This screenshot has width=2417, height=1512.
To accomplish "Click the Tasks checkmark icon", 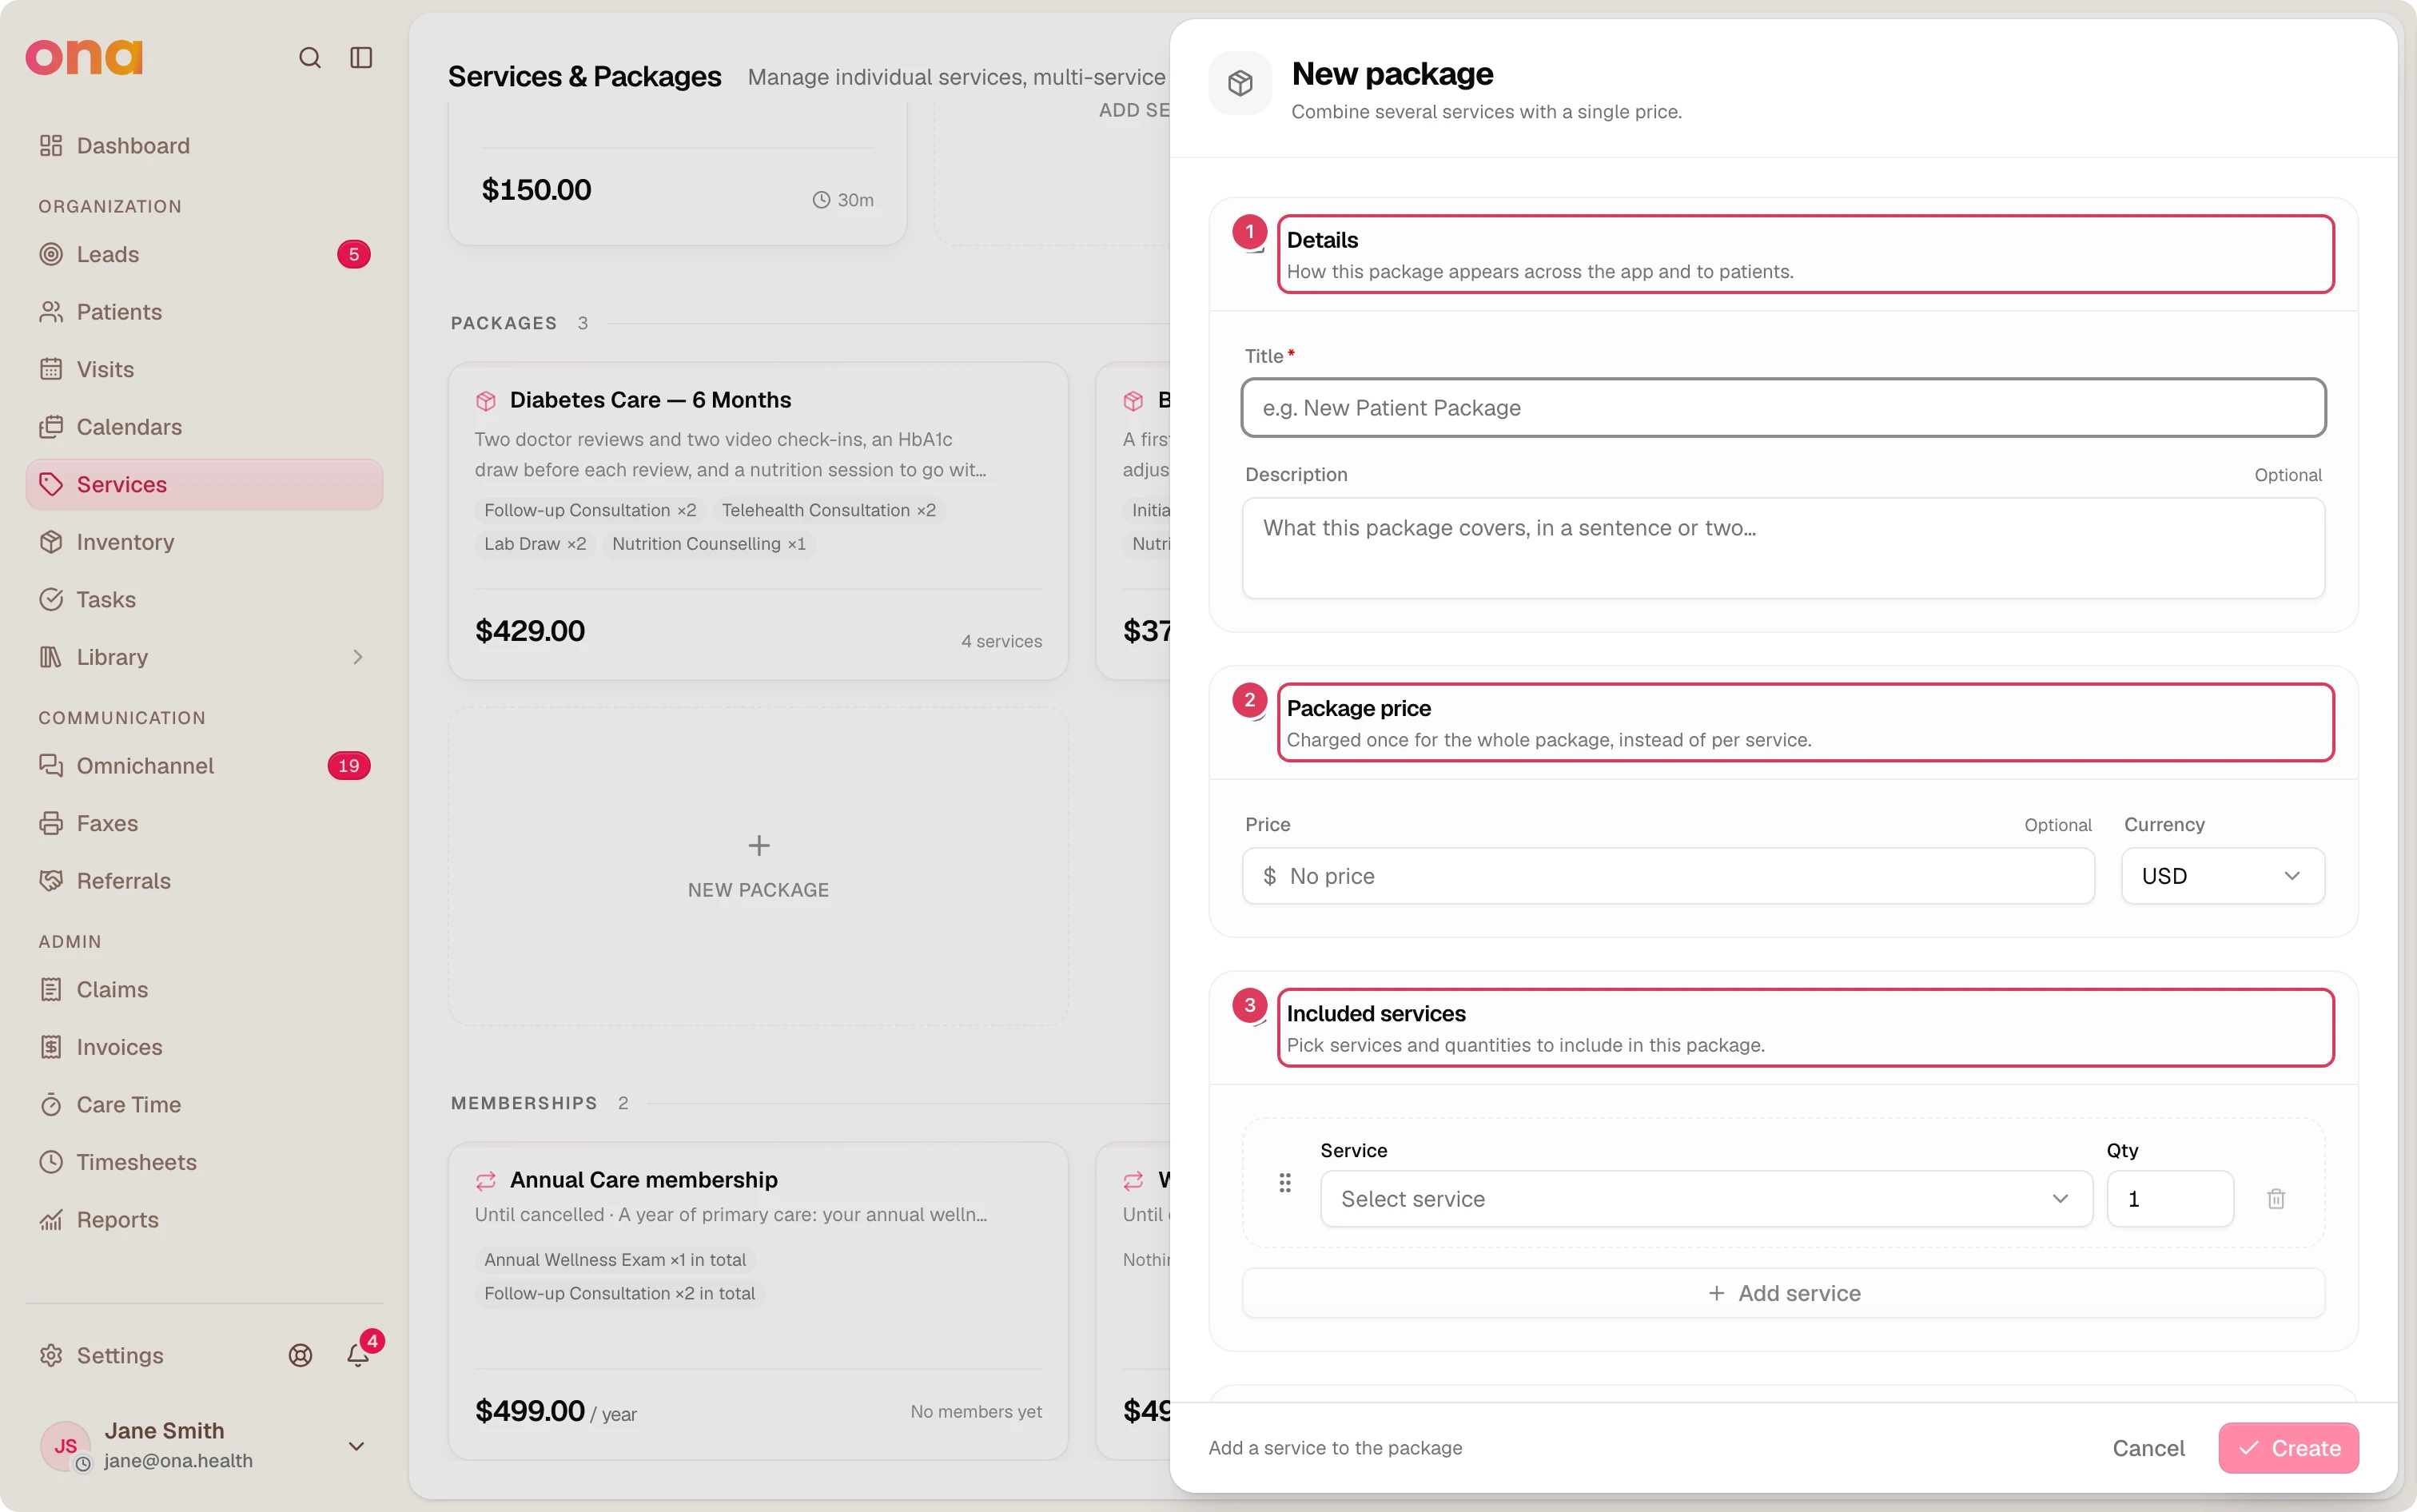I will coord(51,599).
